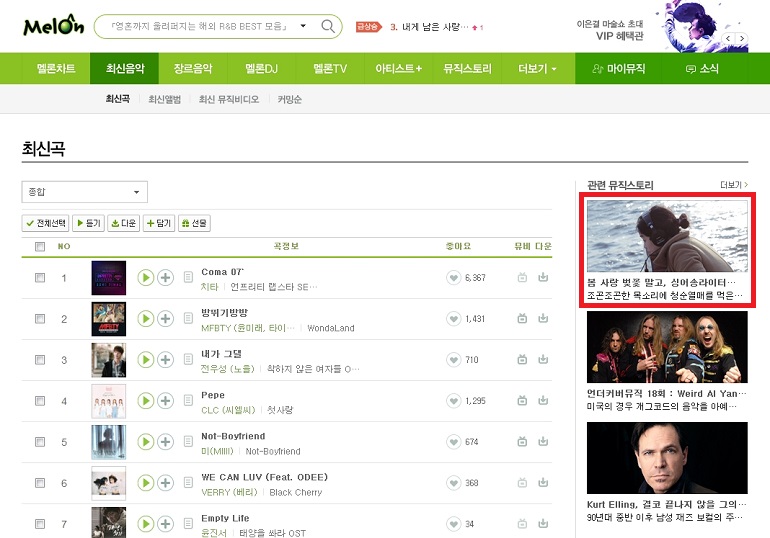
Task: Tick the checkbox for song number 1
Action: click(40, 278)
